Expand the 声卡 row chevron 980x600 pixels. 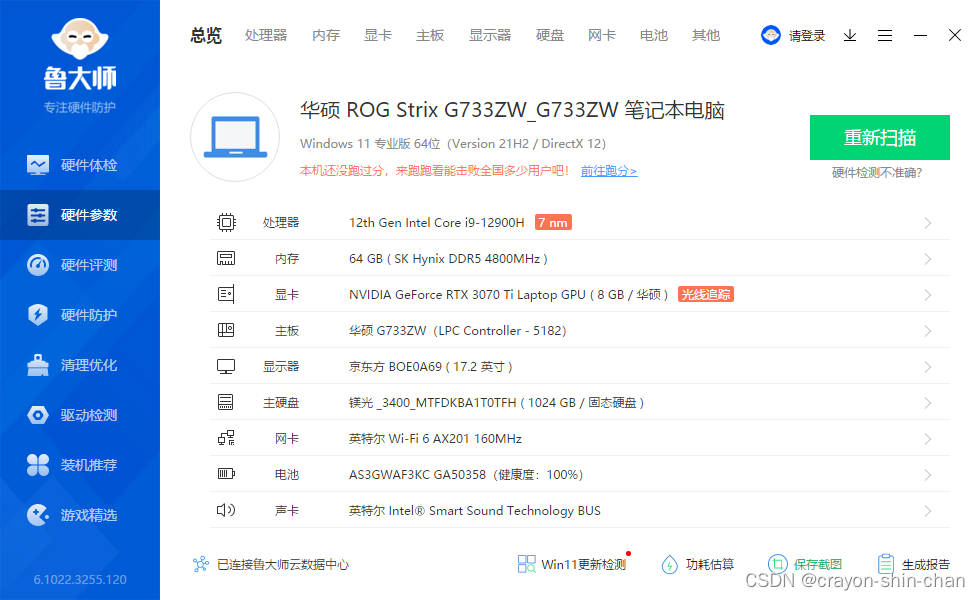pyautogui.click(x=928, y=511)
